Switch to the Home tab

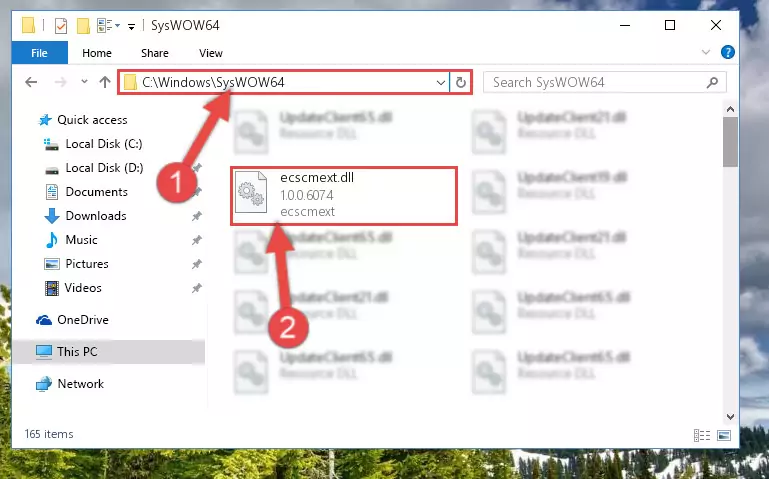(97, 53)
